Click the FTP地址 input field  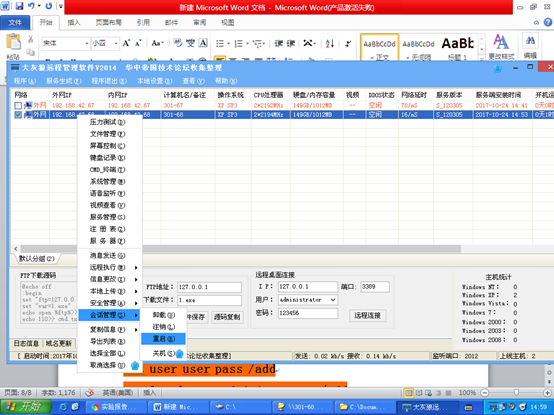click(209, 287)
